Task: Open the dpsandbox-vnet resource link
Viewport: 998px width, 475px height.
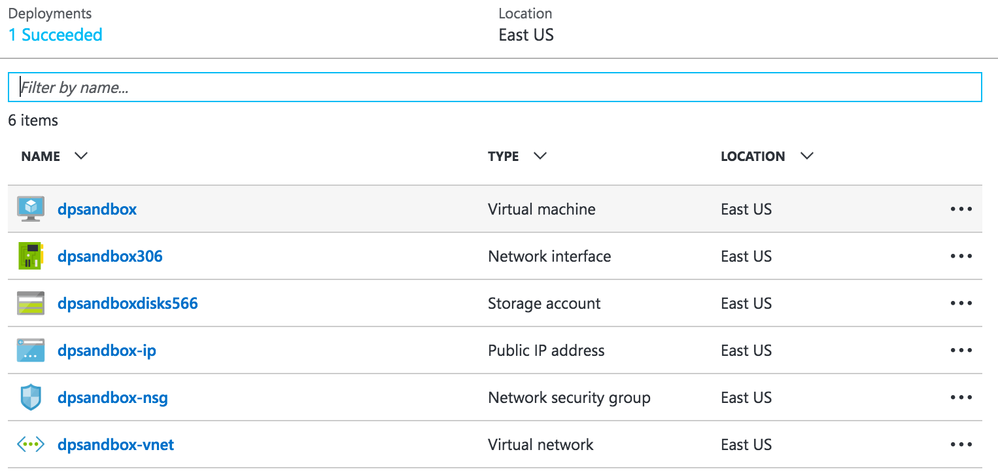Action: [115, 444]
